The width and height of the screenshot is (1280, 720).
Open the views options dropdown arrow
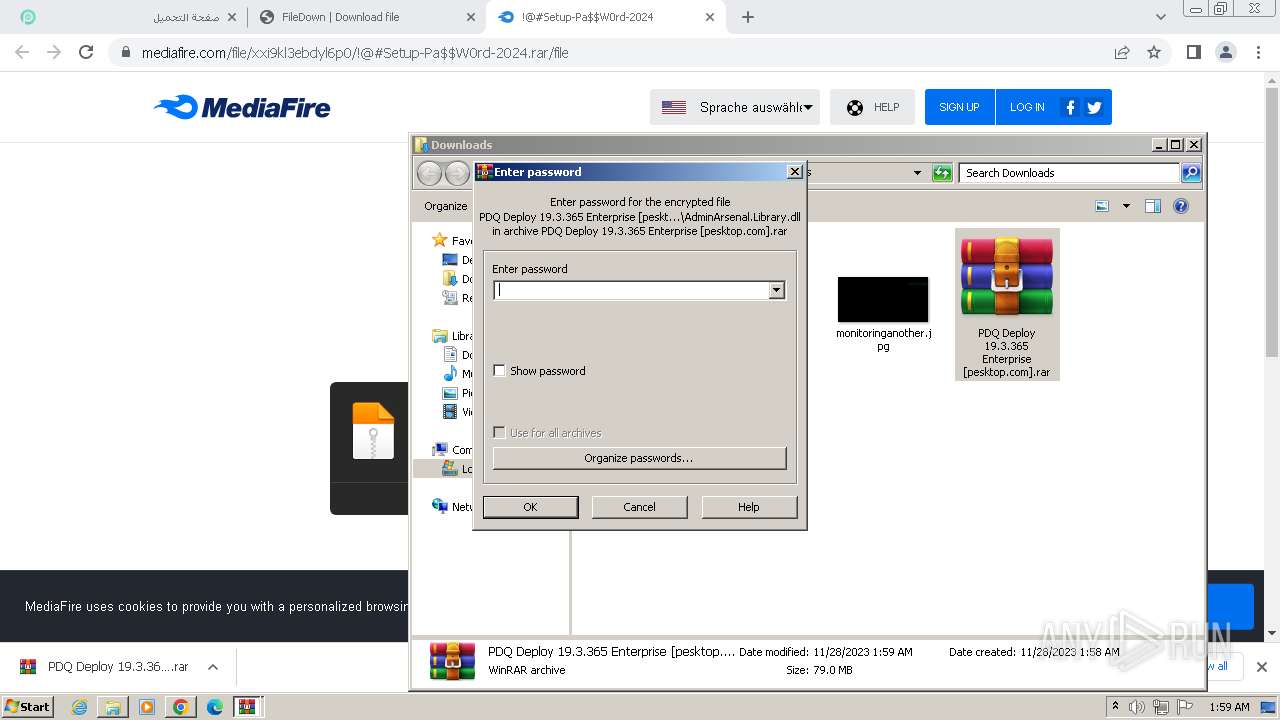point(1126,206)
